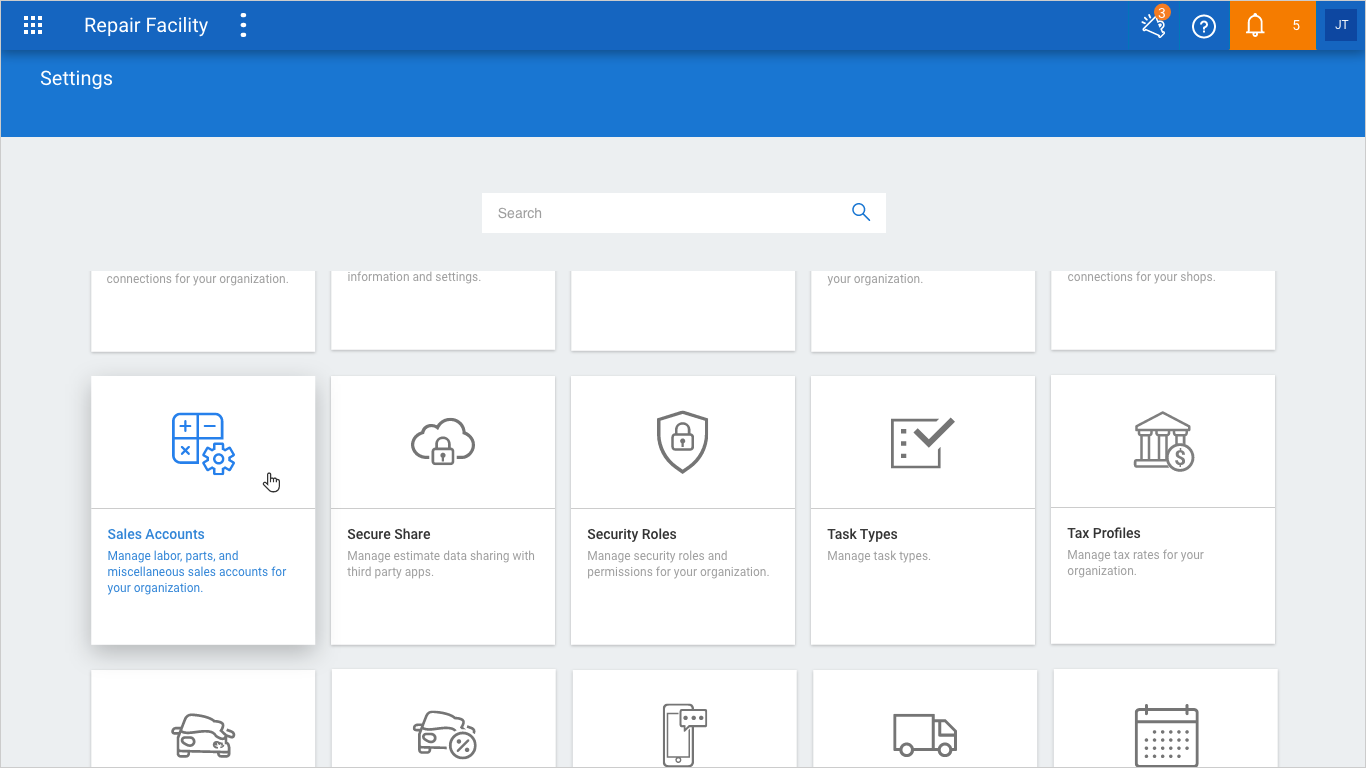Click the calendar icon card
1366x768 pixels.
(x=1166, y=735)
